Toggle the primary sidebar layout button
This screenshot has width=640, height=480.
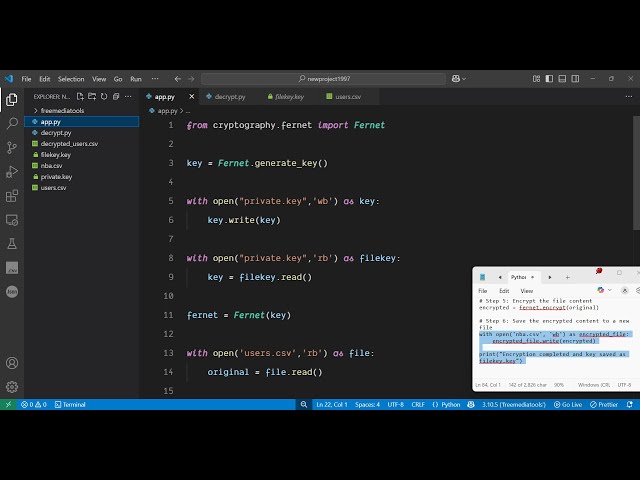tap(549, 79)
